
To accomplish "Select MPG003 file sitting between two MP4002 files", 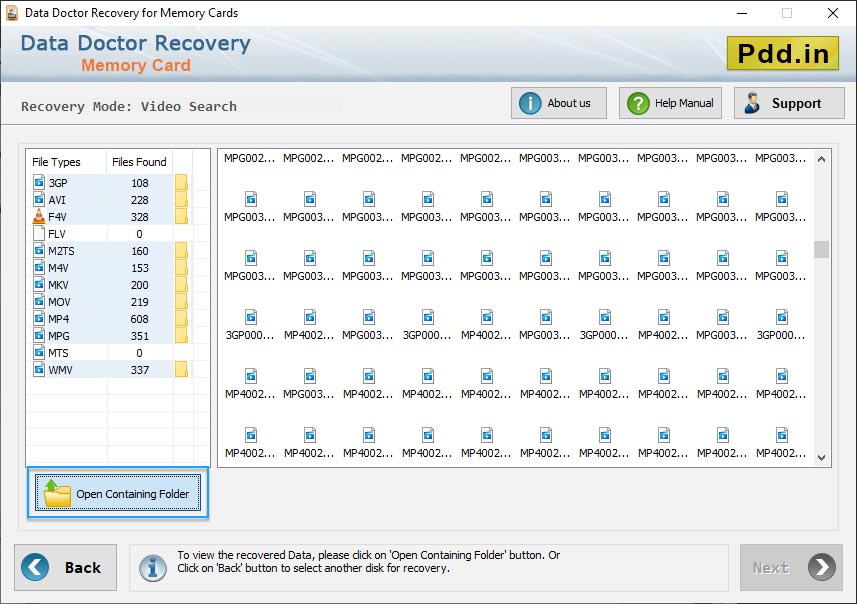I will [x=309, y=383].
